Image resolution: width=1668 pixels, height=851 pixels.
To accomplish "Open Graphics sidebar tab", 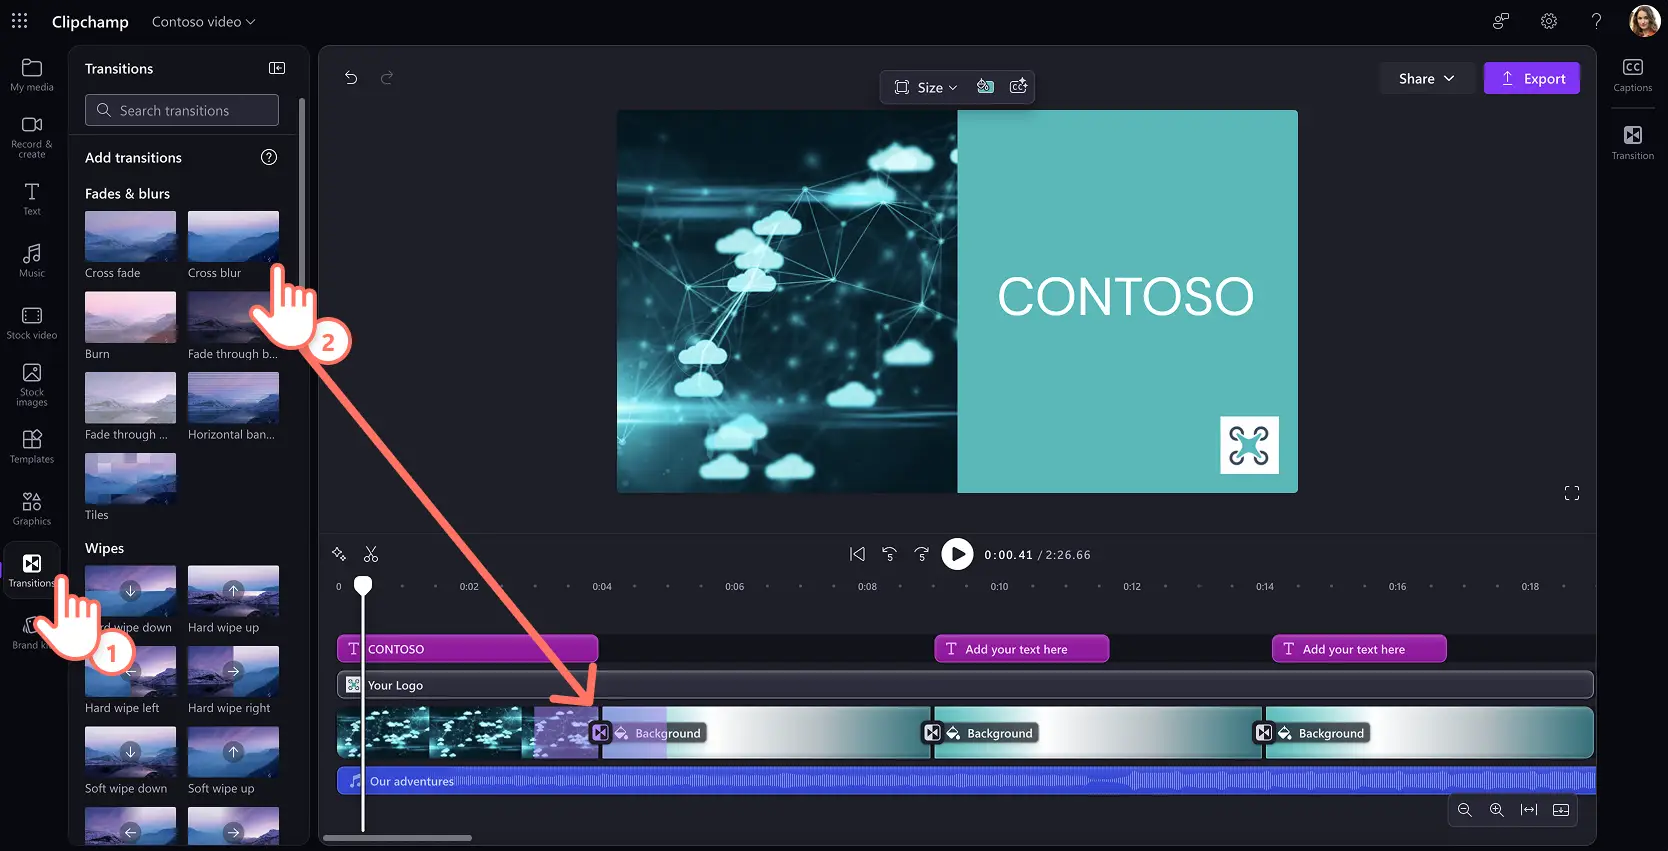I will click(x=32, y=508).
